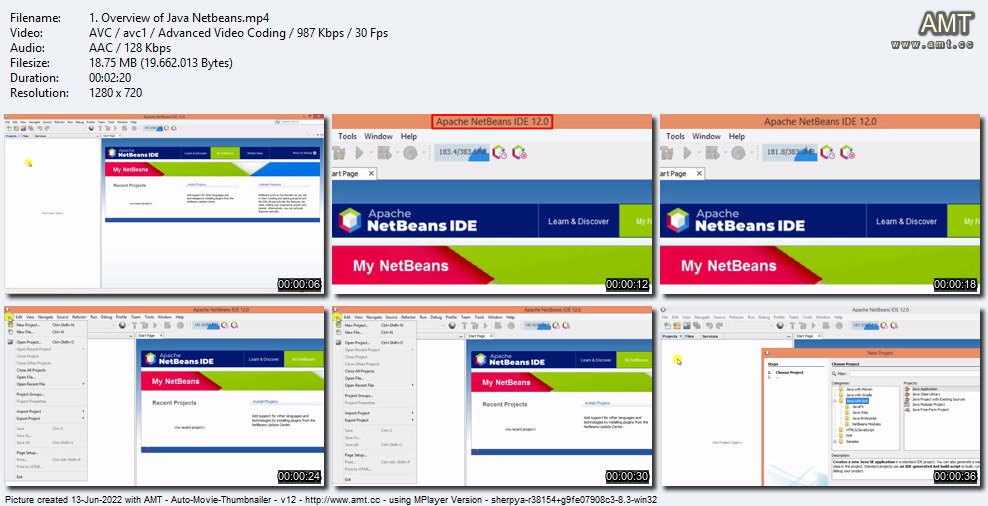Viewport: 988px width, 506px height.
Task: Click the red-badged profiler icon in the 00:00:12 frame
Action: pyautogui.click(x=519, y=152)
